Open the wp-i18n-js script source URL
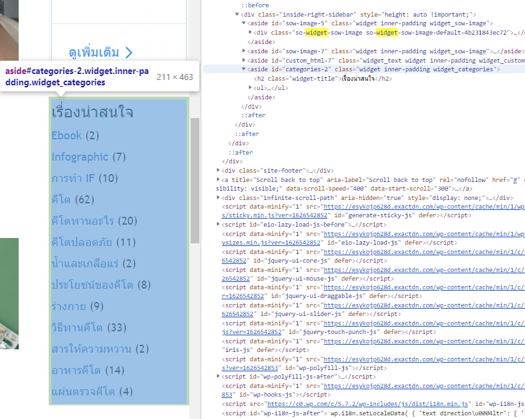Viewport: 525px width, 419px height. pyautogui.click(x=367, y=404)
